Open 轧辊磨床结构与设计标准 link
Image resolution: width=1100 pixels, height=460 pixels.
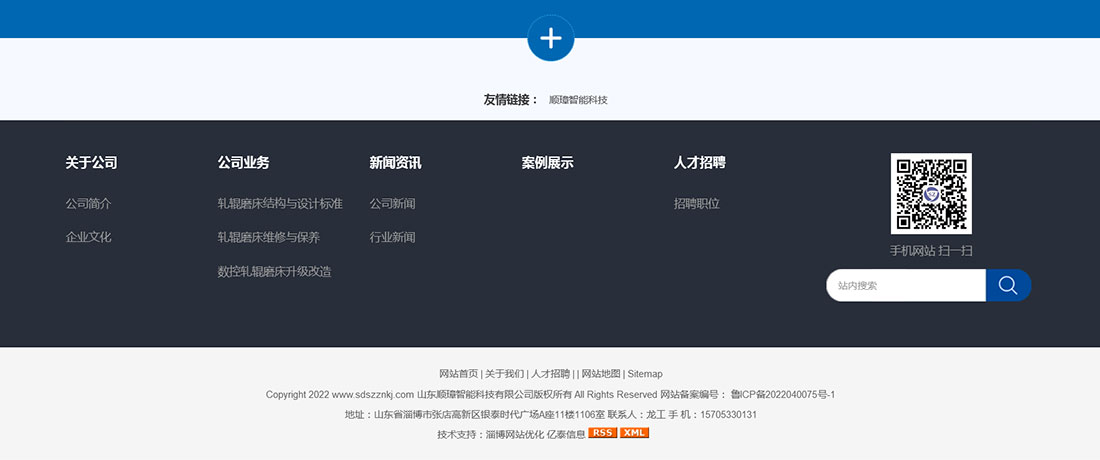(x=280, y=203)
